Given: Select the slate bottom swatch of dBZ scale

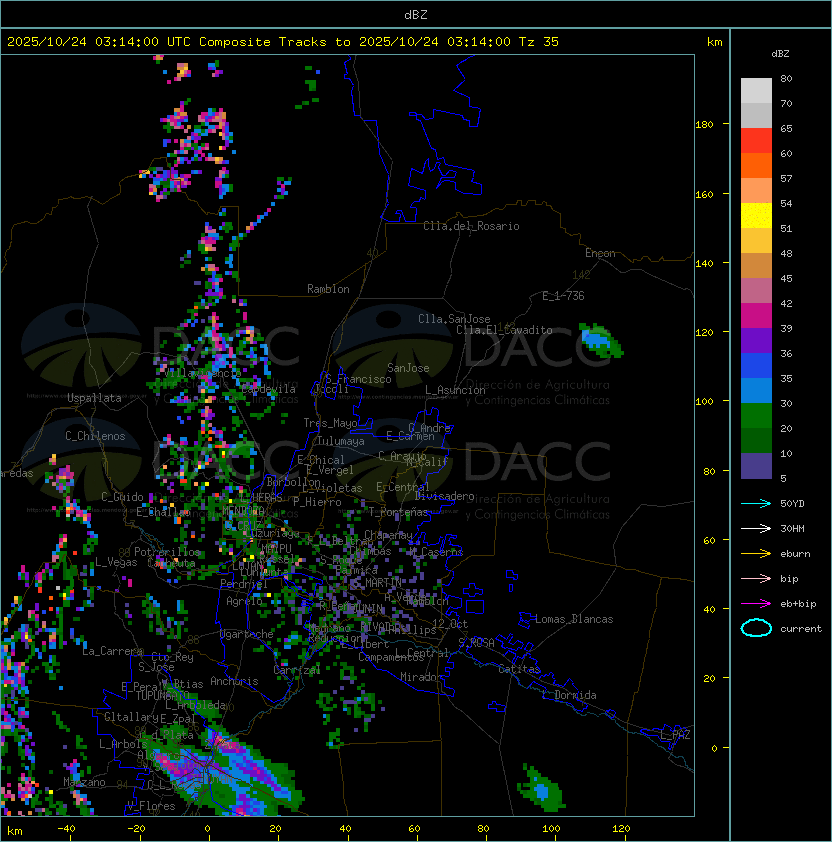Looking at the screenshot, I should coord(756,466).
